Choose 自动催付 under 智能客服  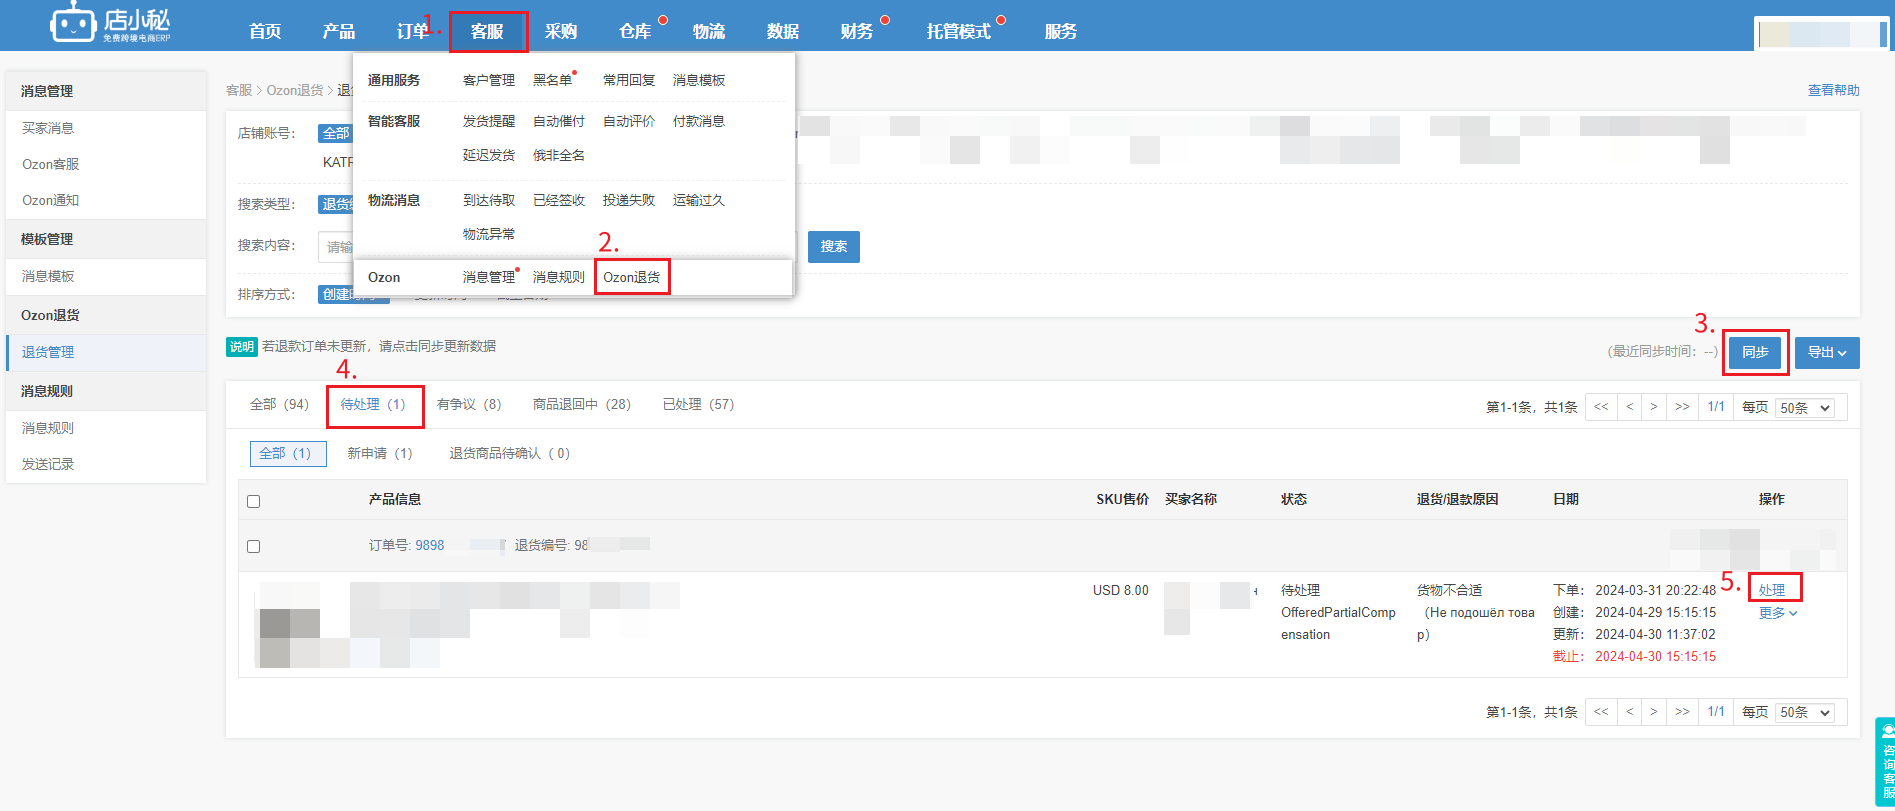tap(559, 121)
